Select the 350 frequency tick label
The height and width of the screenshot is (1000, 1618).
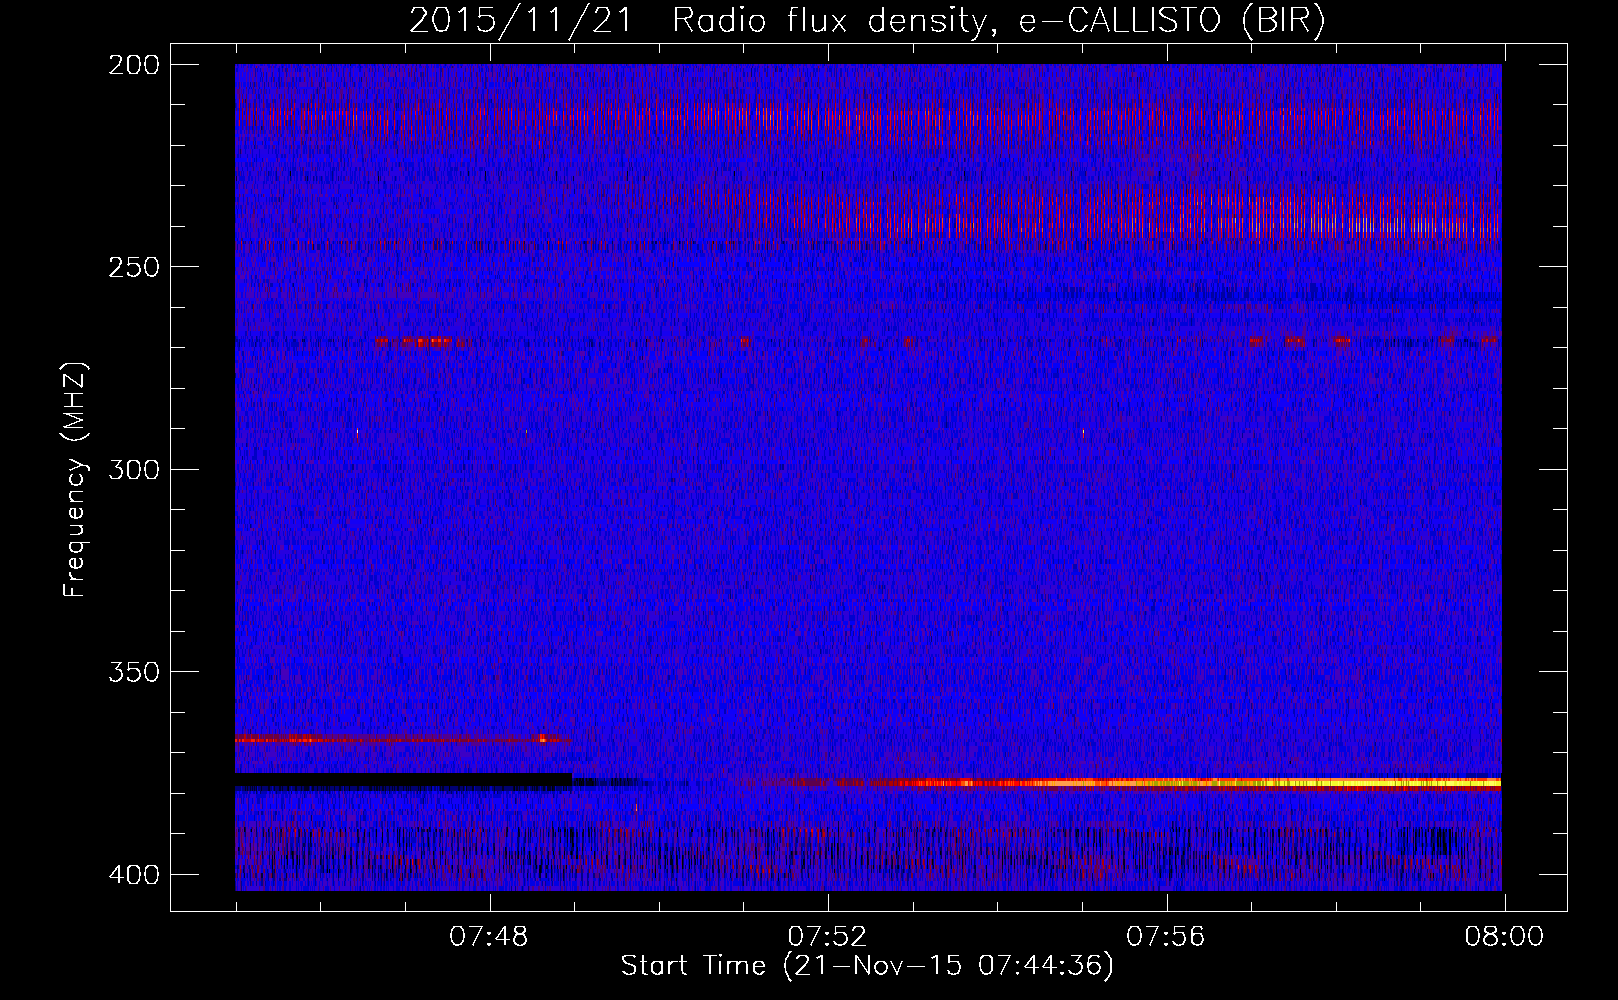coord(132,671)
